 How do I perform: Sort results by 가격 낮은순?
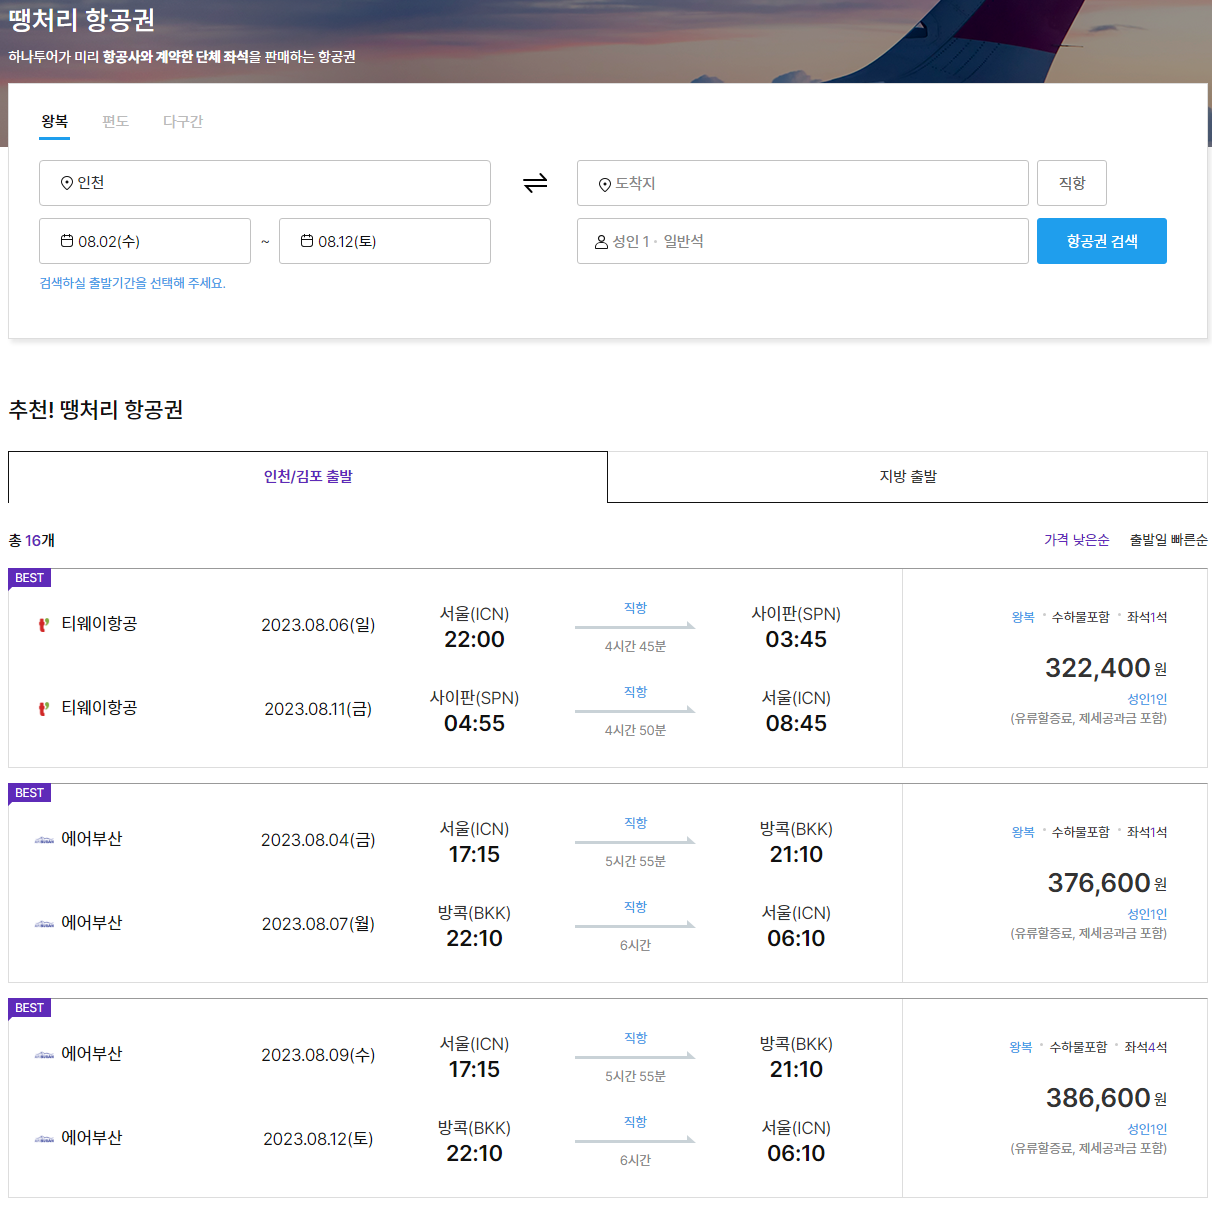(1077, 540)
